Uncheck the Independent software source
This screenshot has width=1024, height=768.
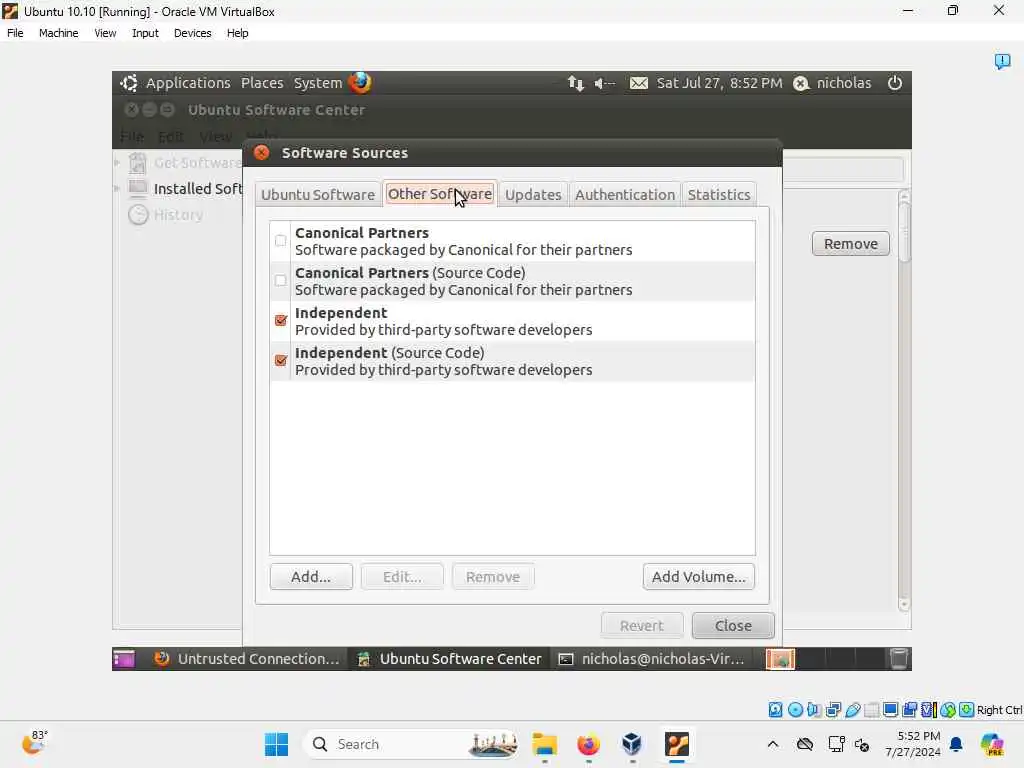[281, 321]
